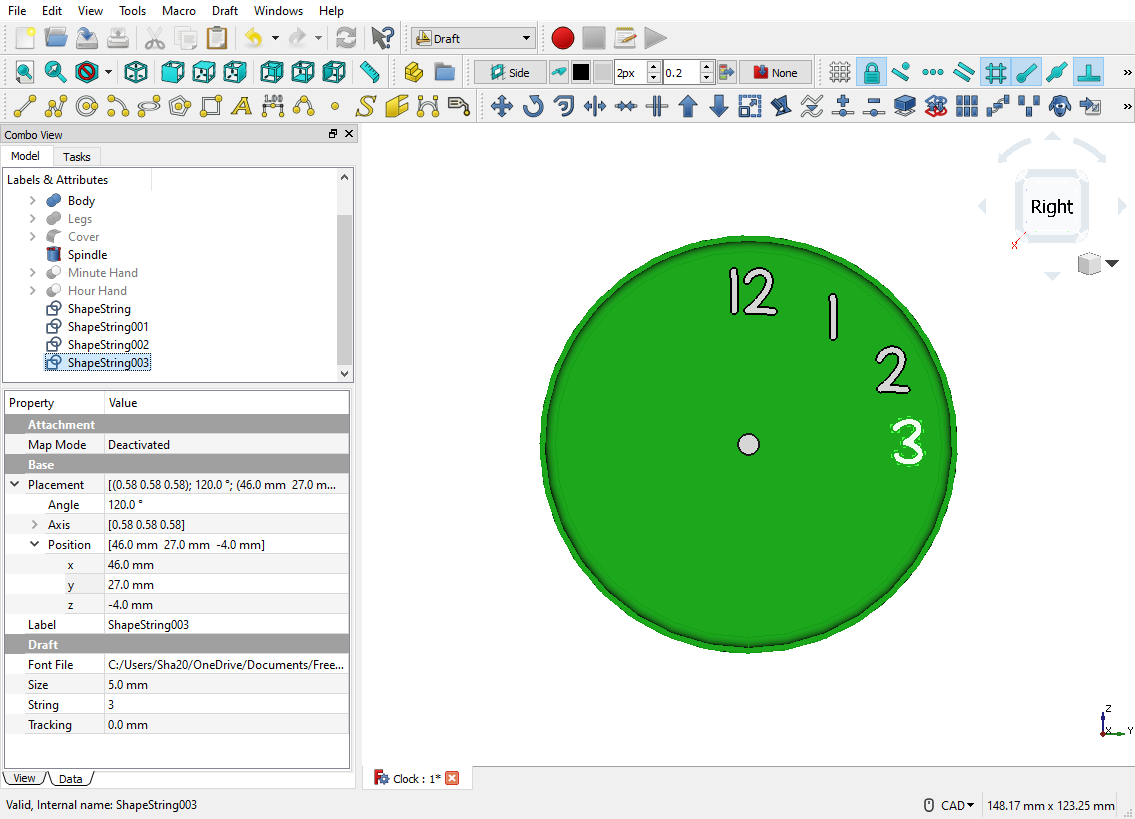1135x819 pixels.
Task: Activate the Downgrade arrow tool
Action: pyautogui.click(x=719, y=106)
